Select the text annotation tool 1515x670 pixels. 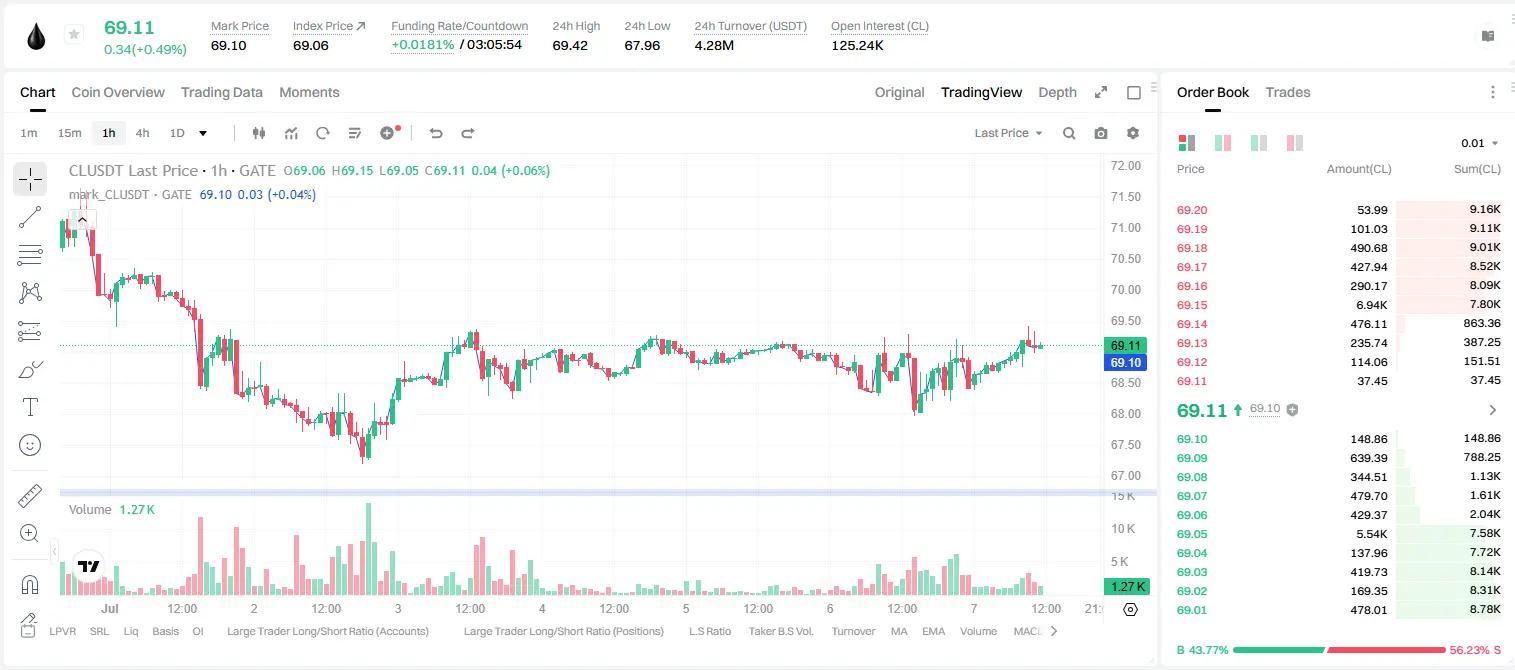coord(30,407)
